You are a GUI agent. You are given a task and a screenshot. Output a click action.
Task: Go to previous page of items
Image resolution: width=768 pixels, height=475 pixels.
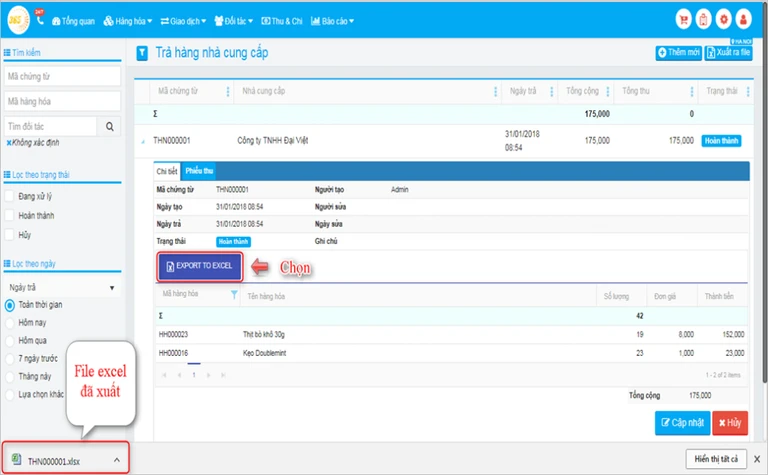click(179, 375)
